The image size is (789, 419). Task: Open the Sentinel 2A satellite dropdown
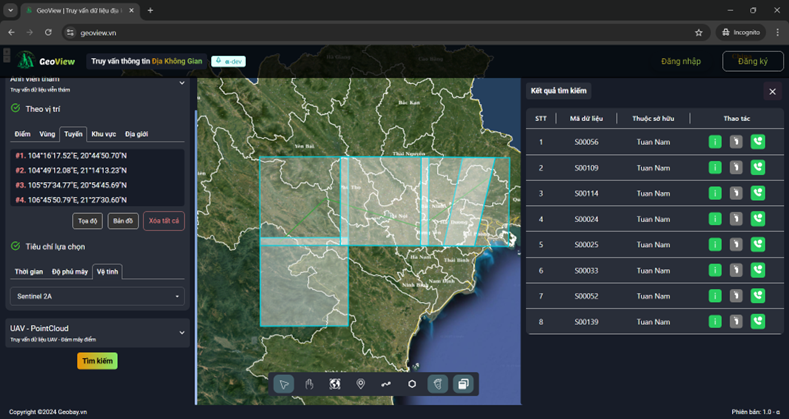97,296
